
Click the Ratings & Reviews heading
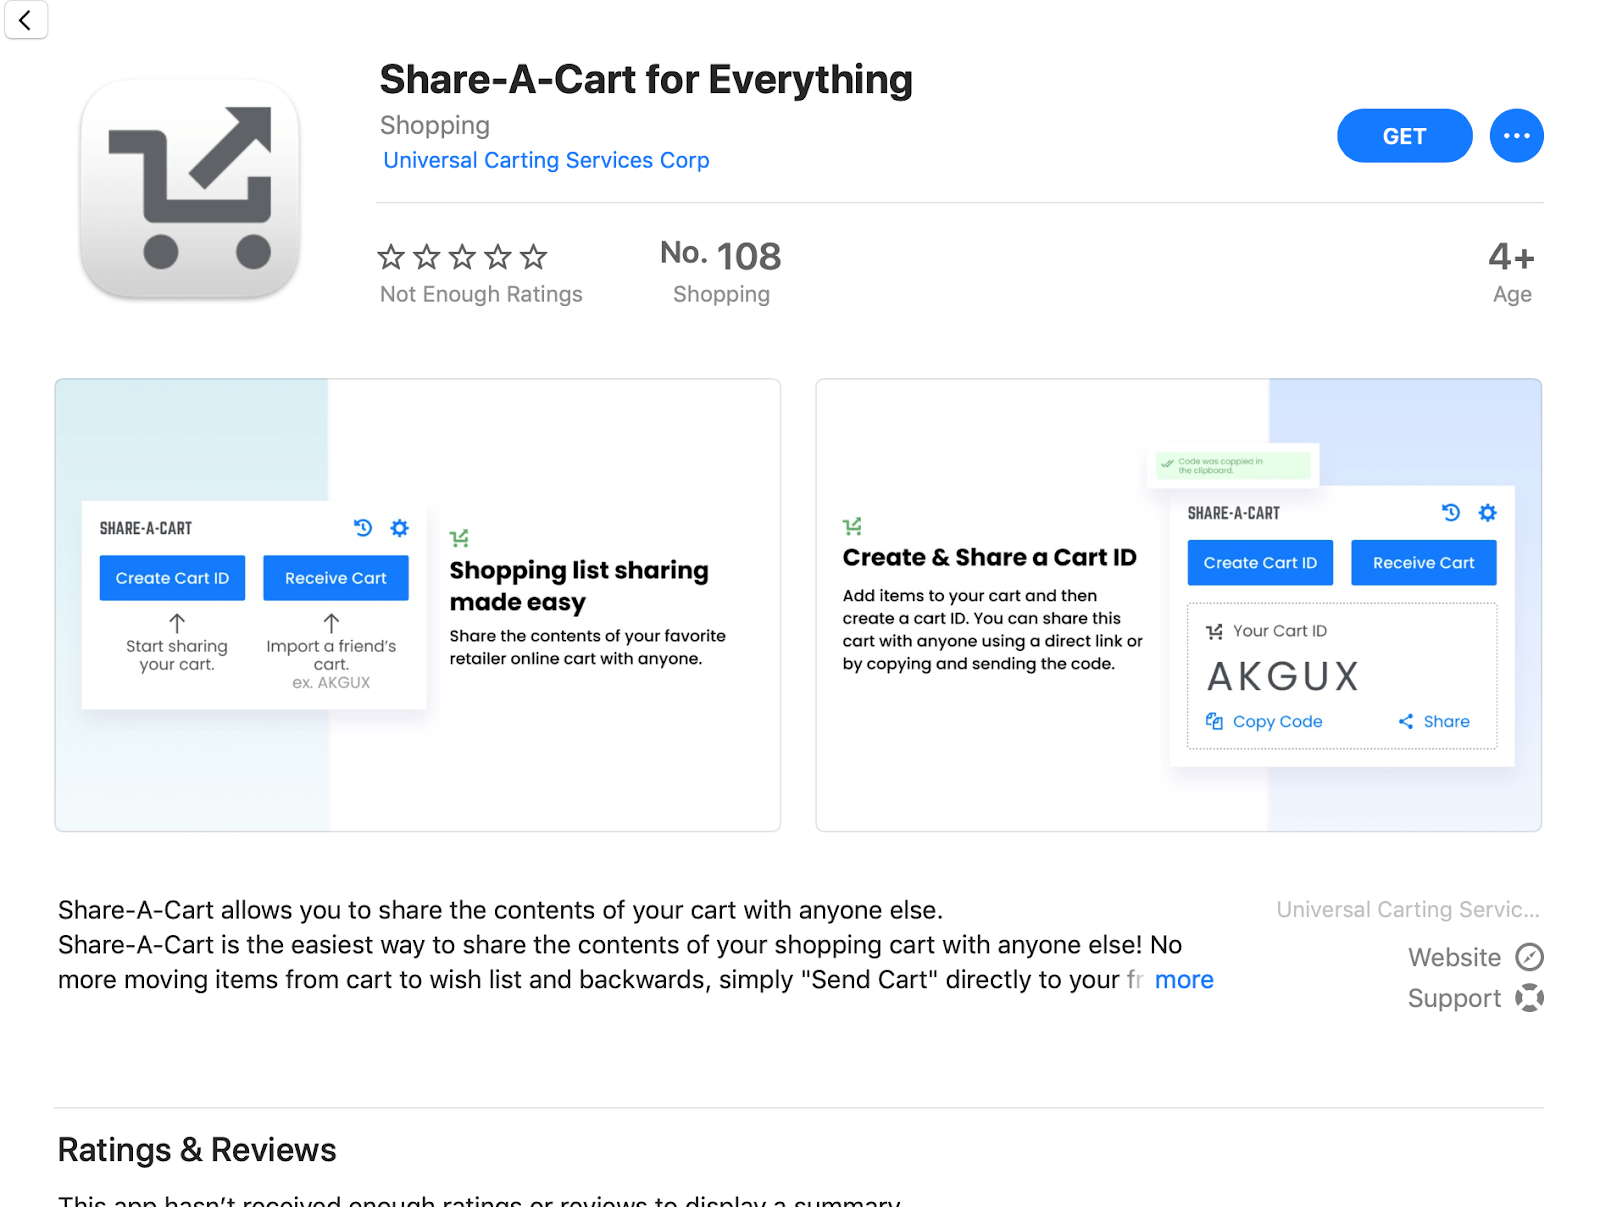click(197, 1150)
